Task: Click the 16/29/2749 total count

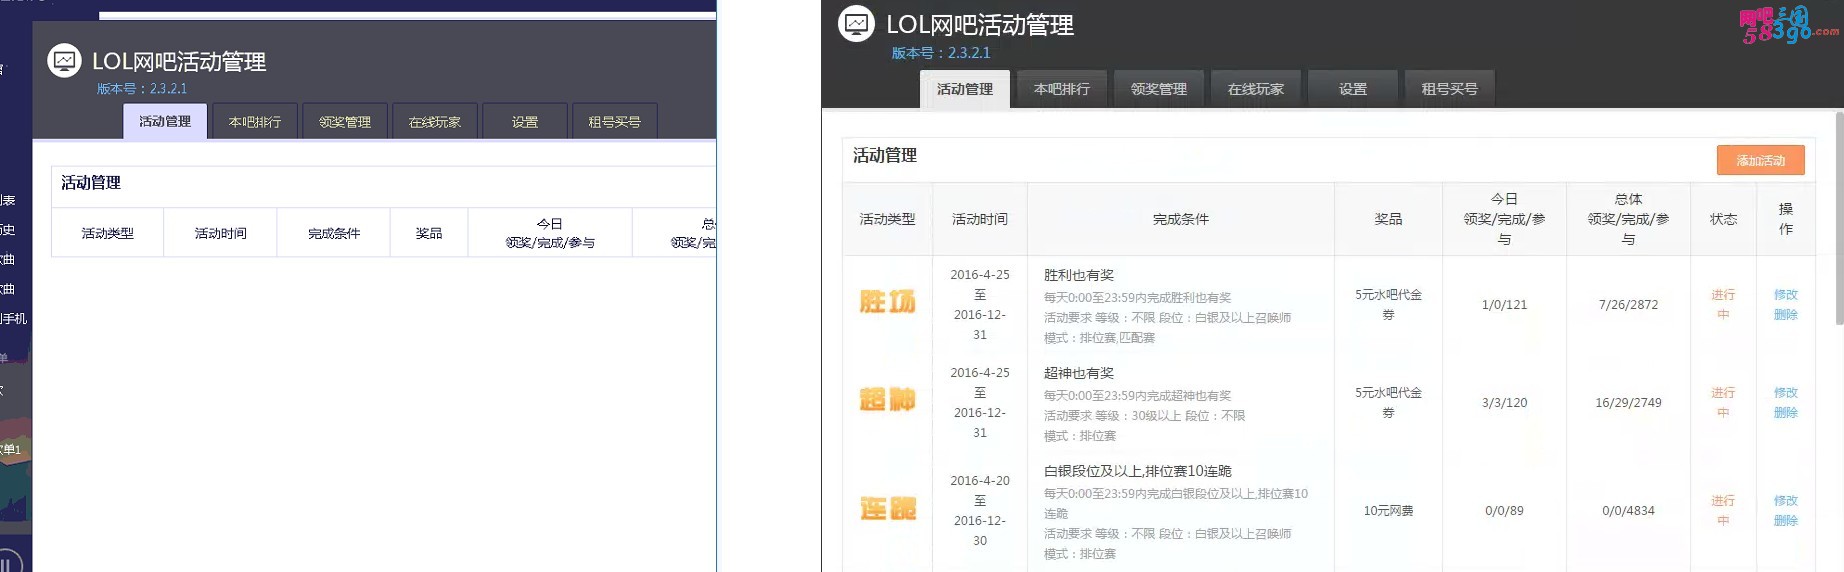Action: point(1628,402)
